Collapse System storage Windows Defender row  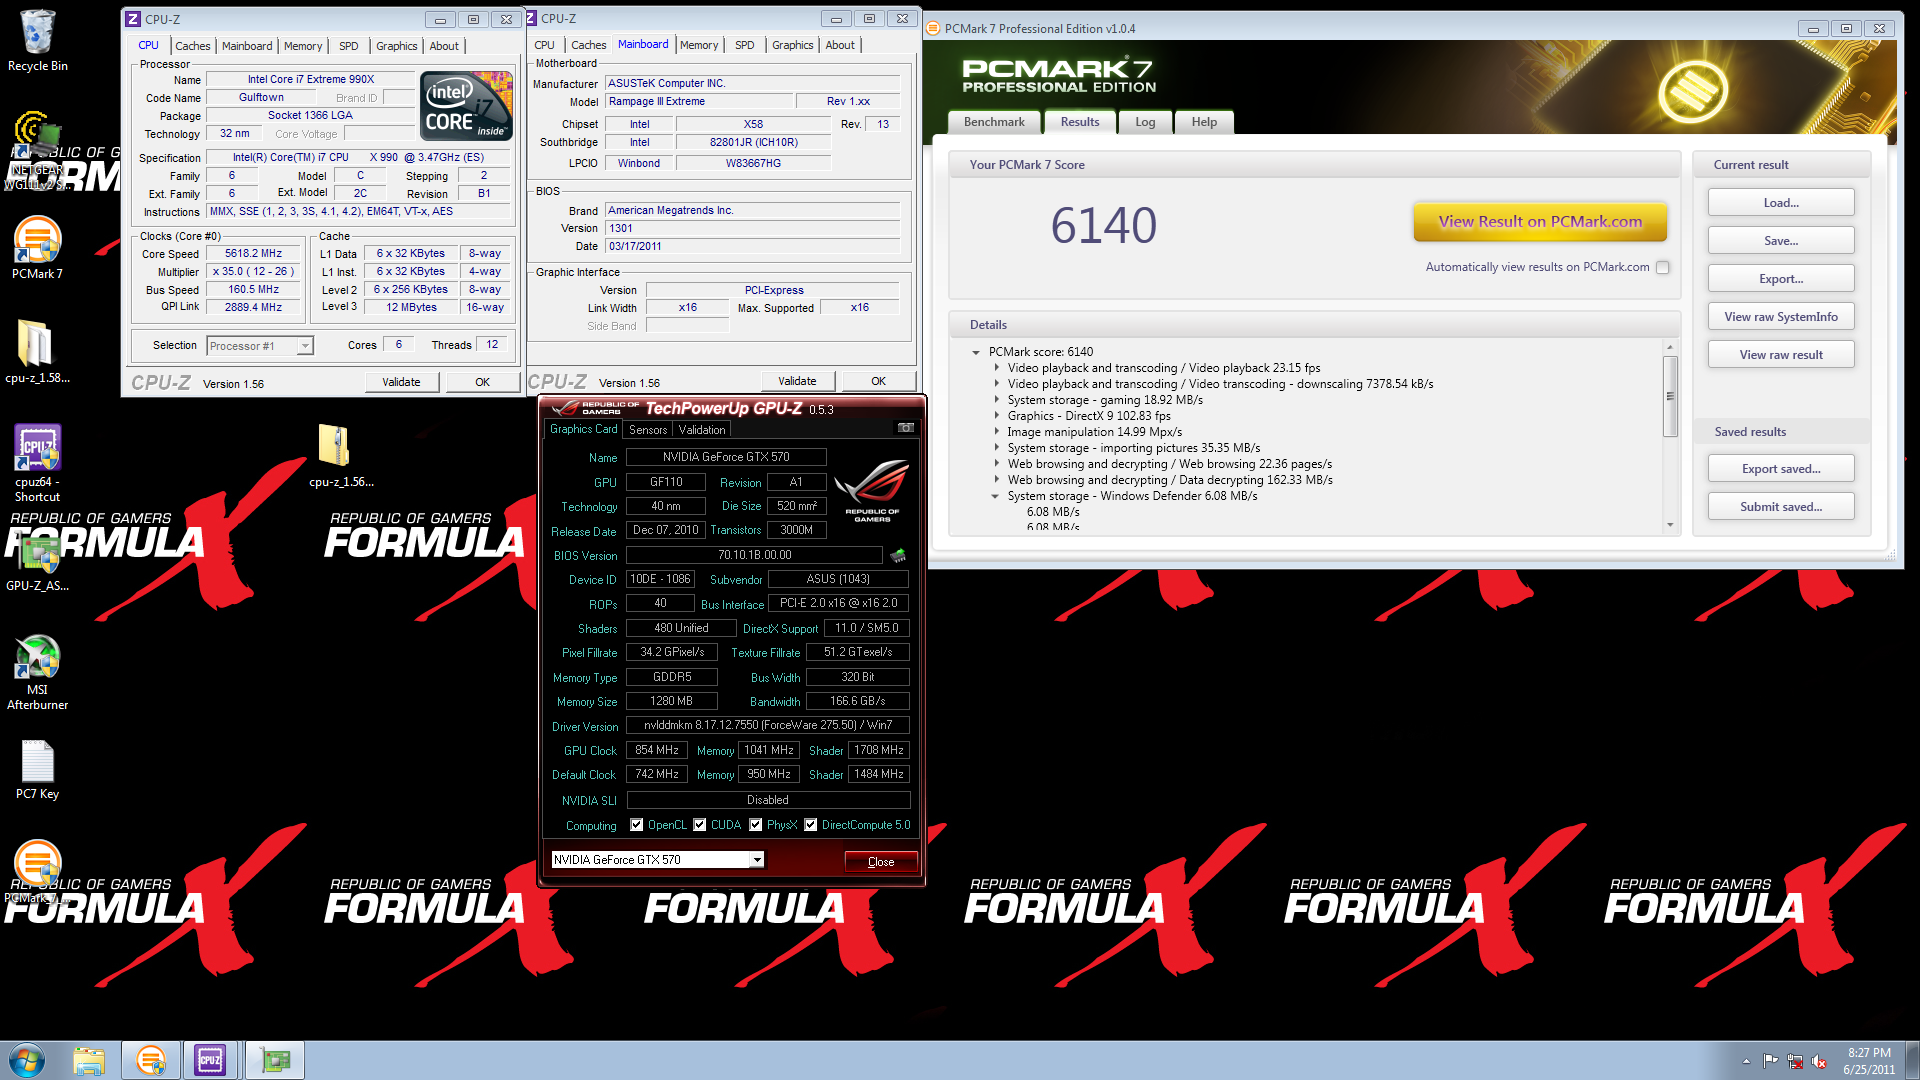(996, 496)
